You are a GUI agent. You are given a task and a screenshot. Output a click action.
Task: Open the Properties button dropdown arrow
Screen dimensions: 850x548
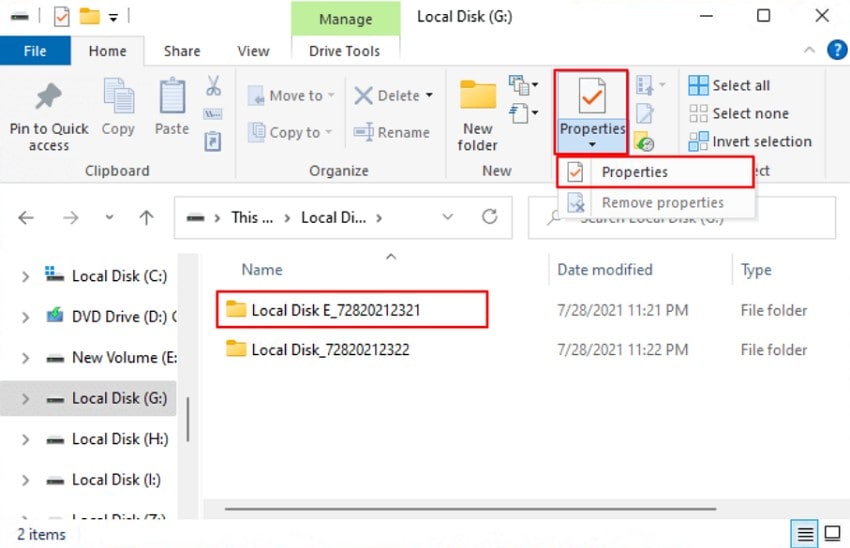592,144
